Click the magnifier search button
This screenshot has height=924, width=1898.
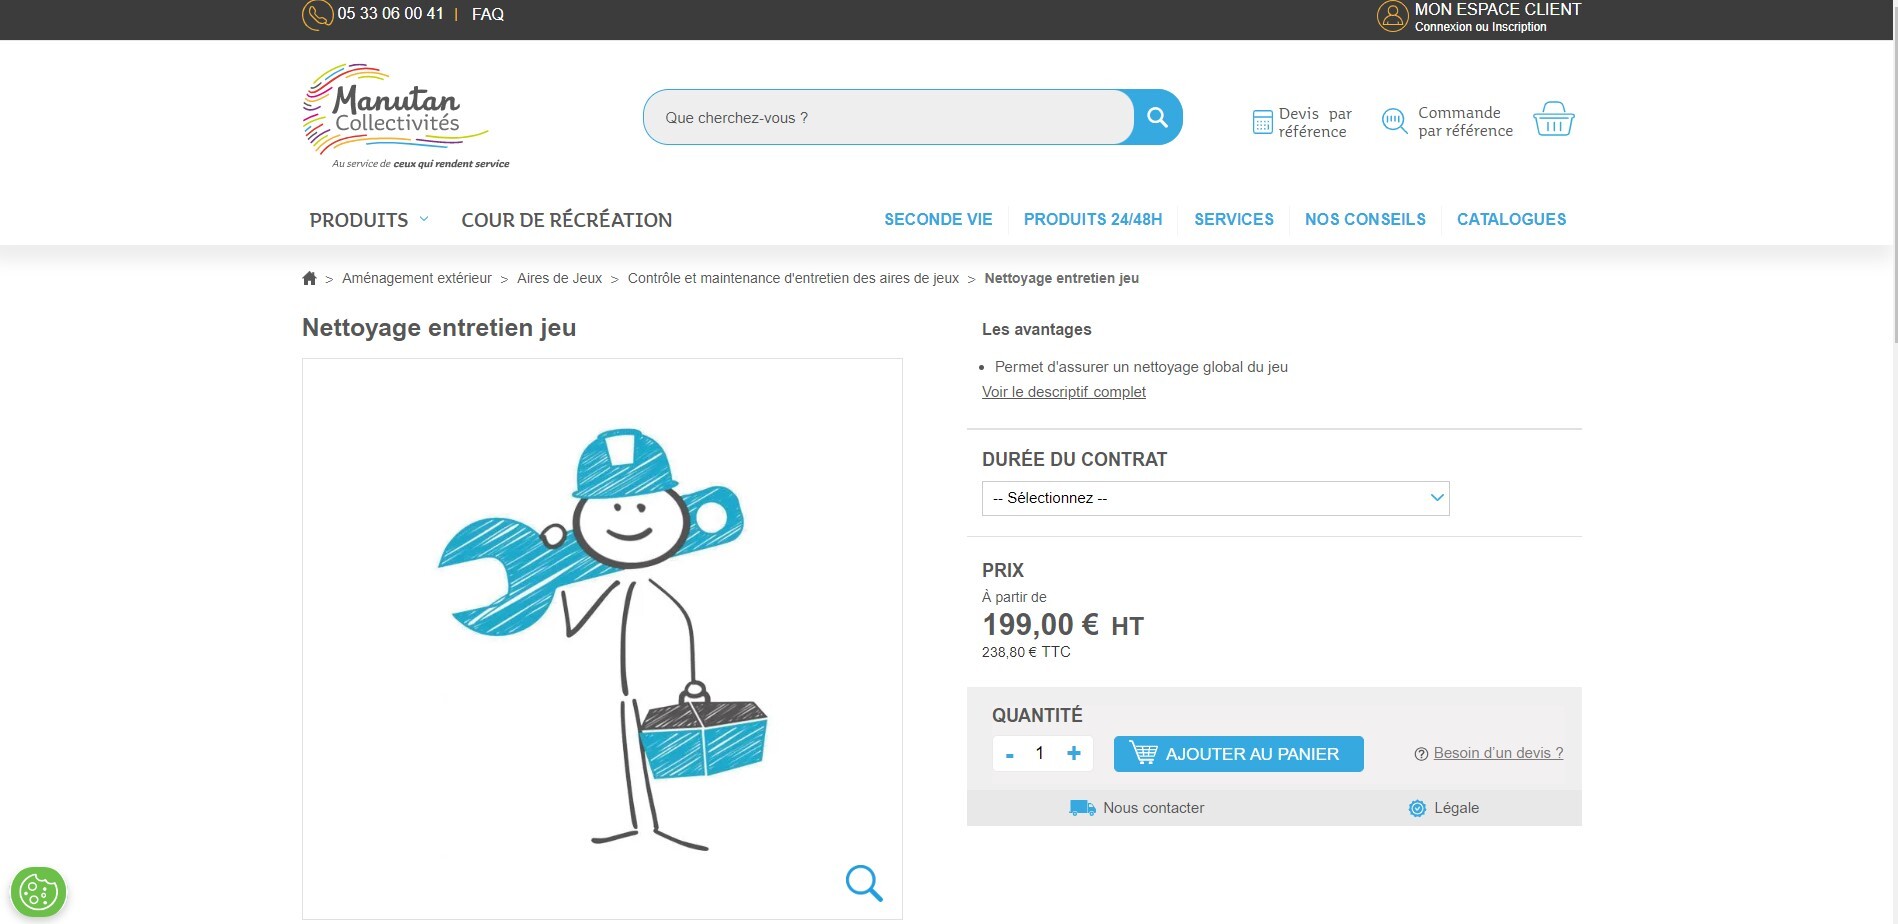pos(1157,117)
